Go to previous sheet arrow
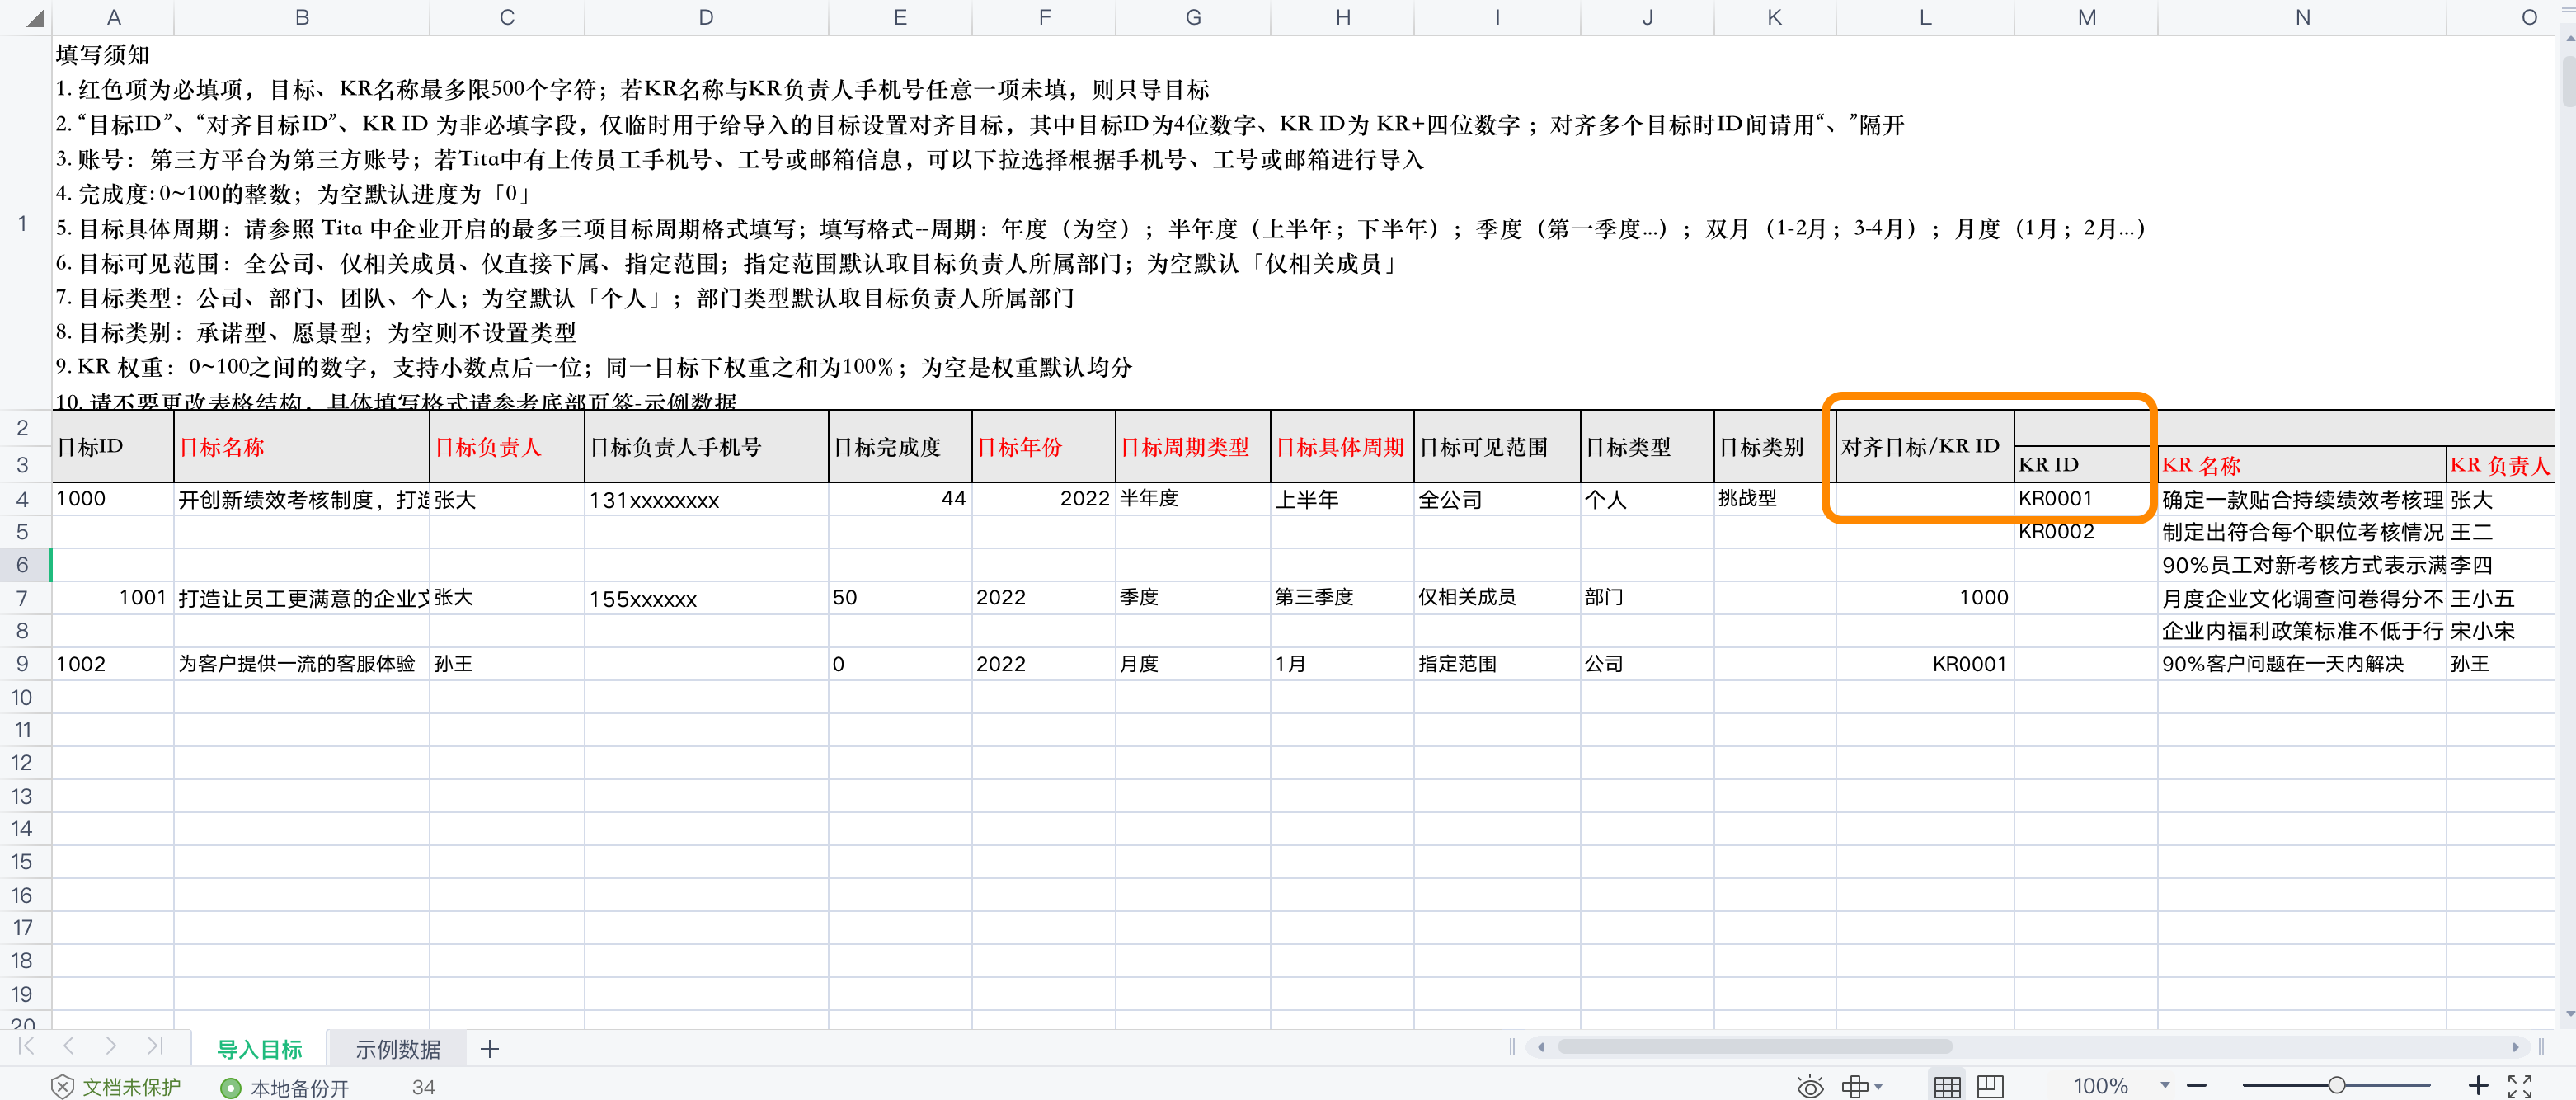This screenshot has height=1100, width=2576. click(69, 1046)
